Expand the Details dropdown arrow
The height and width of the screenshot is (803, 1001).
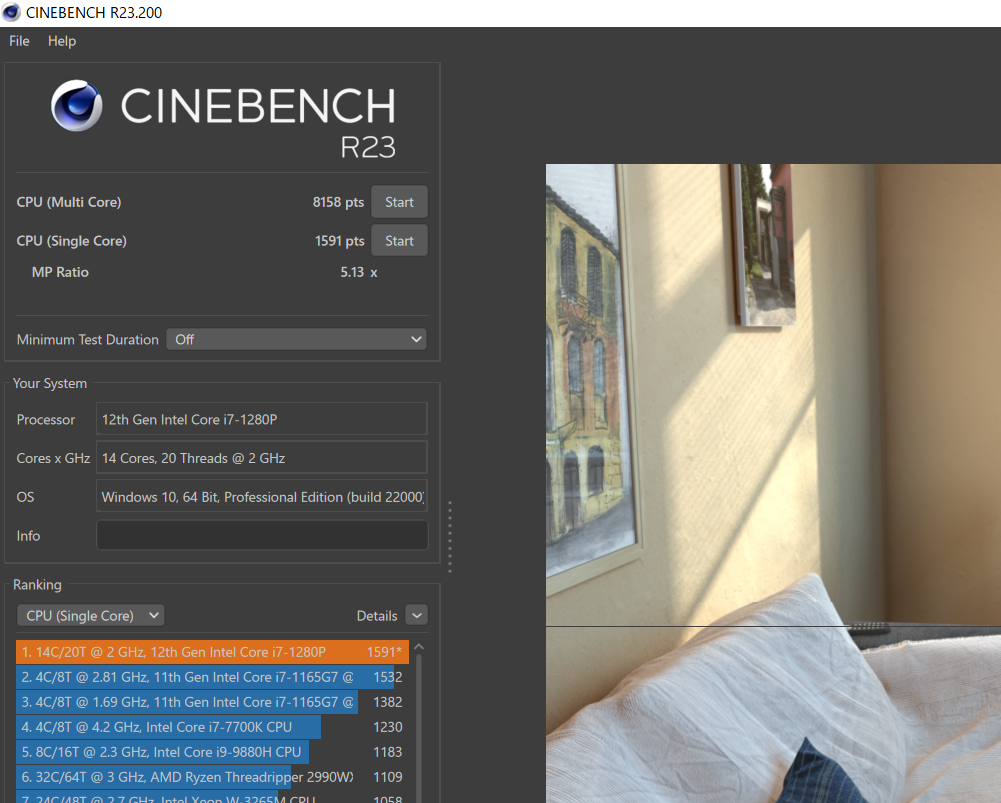[417, 615]
